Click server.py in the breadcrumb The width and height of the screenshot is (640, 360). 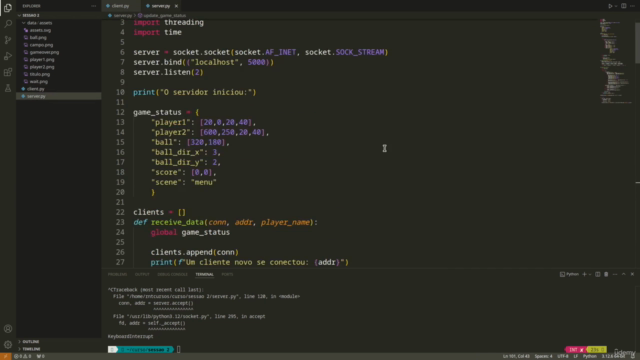[122, 16]
